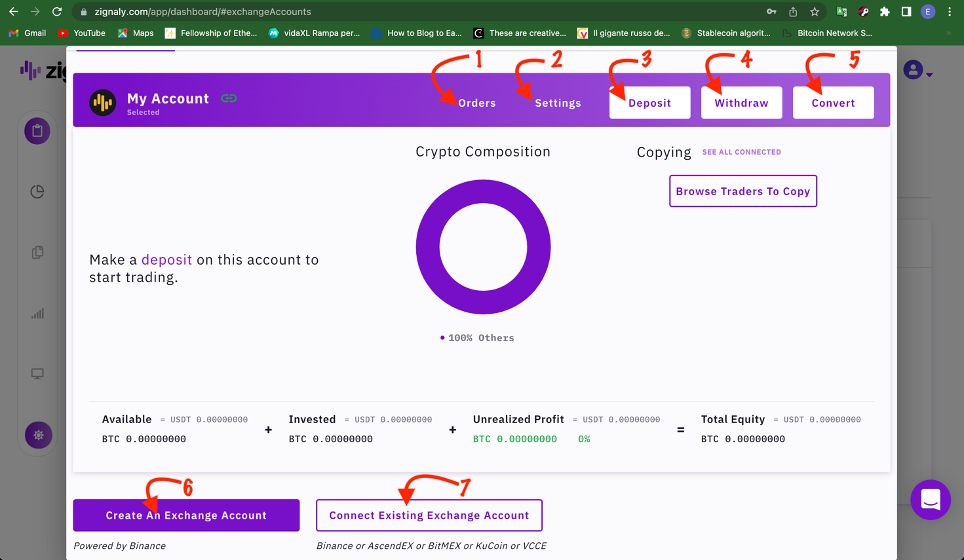Open the signal bars sidebar icon
This screenshot has height=560, width=964.
pyautogui.click(x=38, y=314)
